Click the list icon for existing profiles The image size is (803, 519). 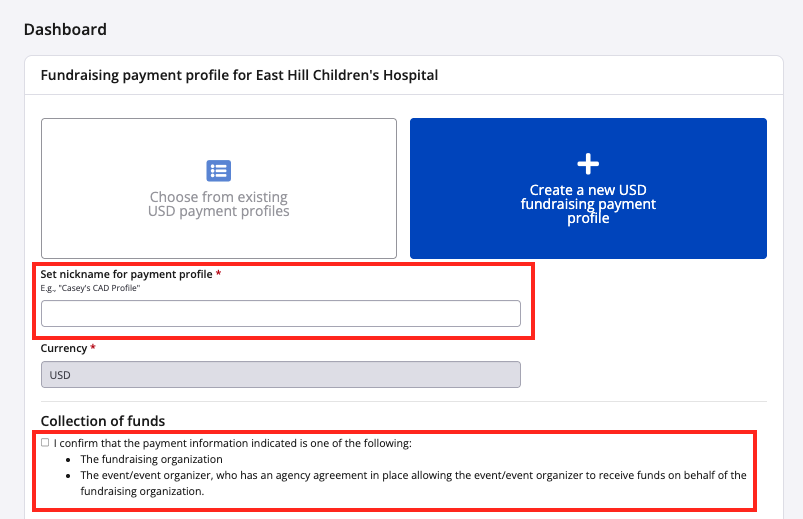tap(218, 170)
